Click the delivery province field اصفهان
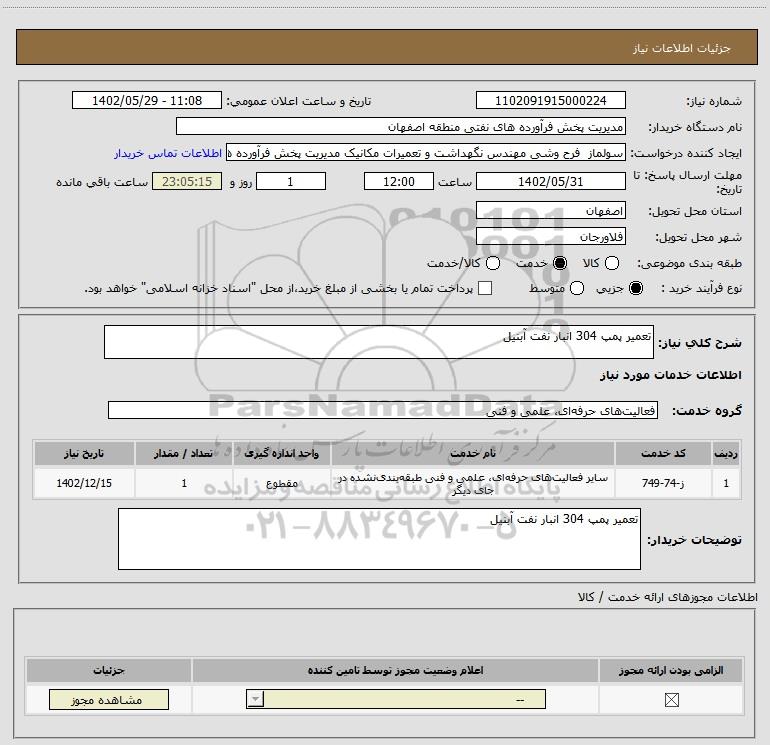 coord(550,211)
